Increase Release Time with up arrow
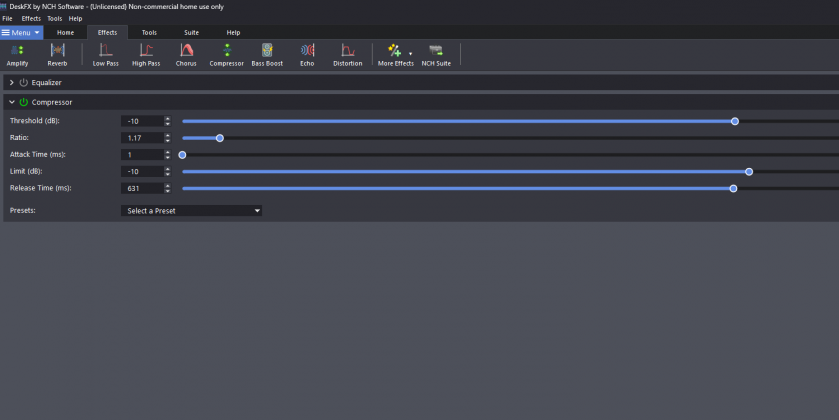The height and width of the screenshot is (420, 839). click(x=167, y=186)
